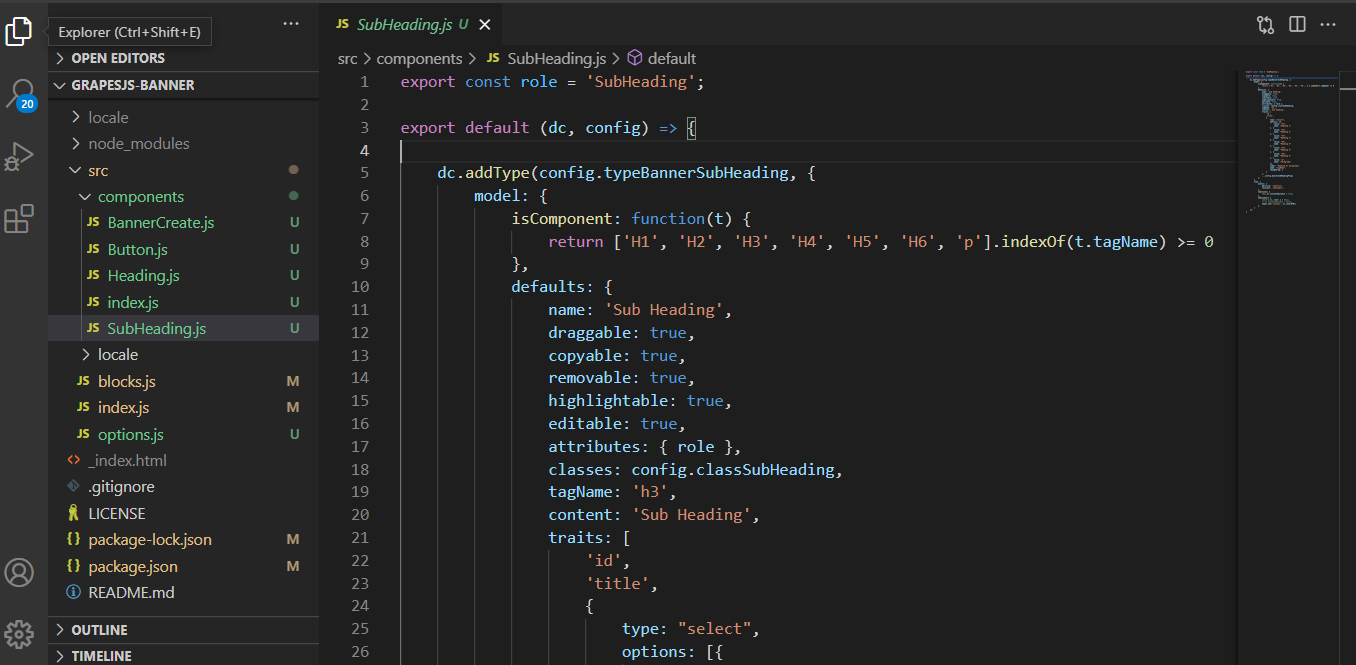Screen dimensions: 1356x665
Task: Click SubHeading.js in the breadcrumb path
Action: pyautogui.click(x=556, y=59)
